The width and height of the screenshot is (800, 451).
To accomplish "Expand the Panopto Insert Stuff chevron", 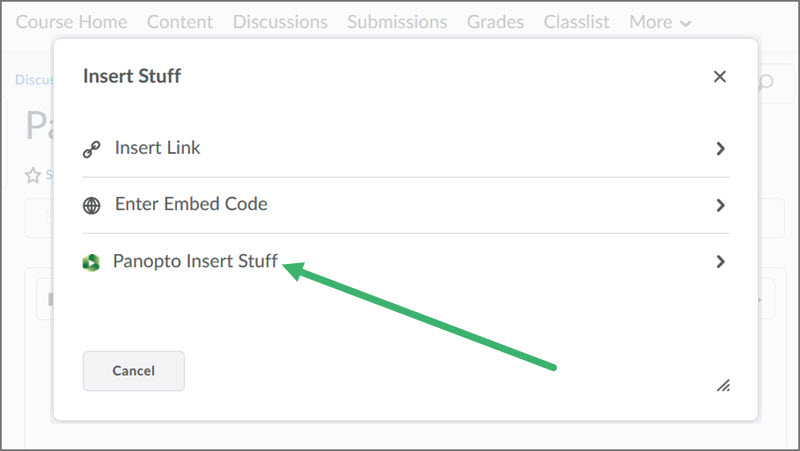I will [720, 262].
